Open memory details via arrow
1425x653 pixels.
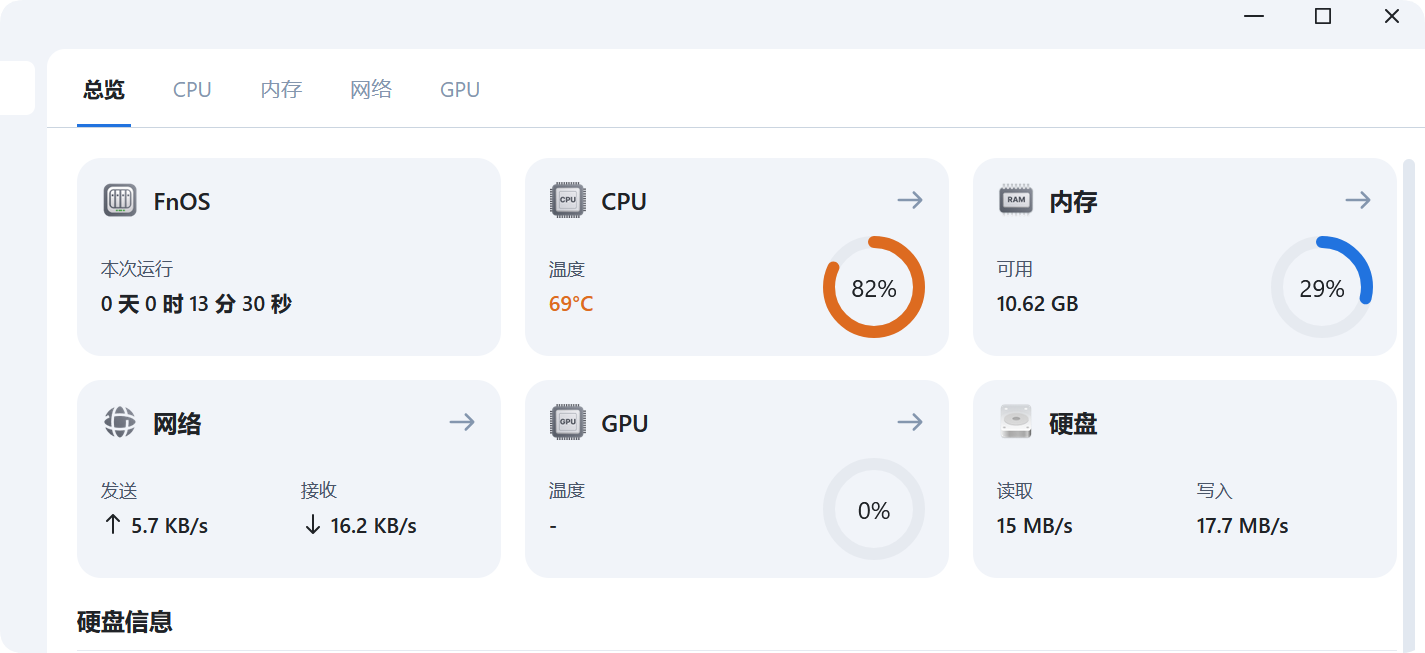click(1358, 200)
